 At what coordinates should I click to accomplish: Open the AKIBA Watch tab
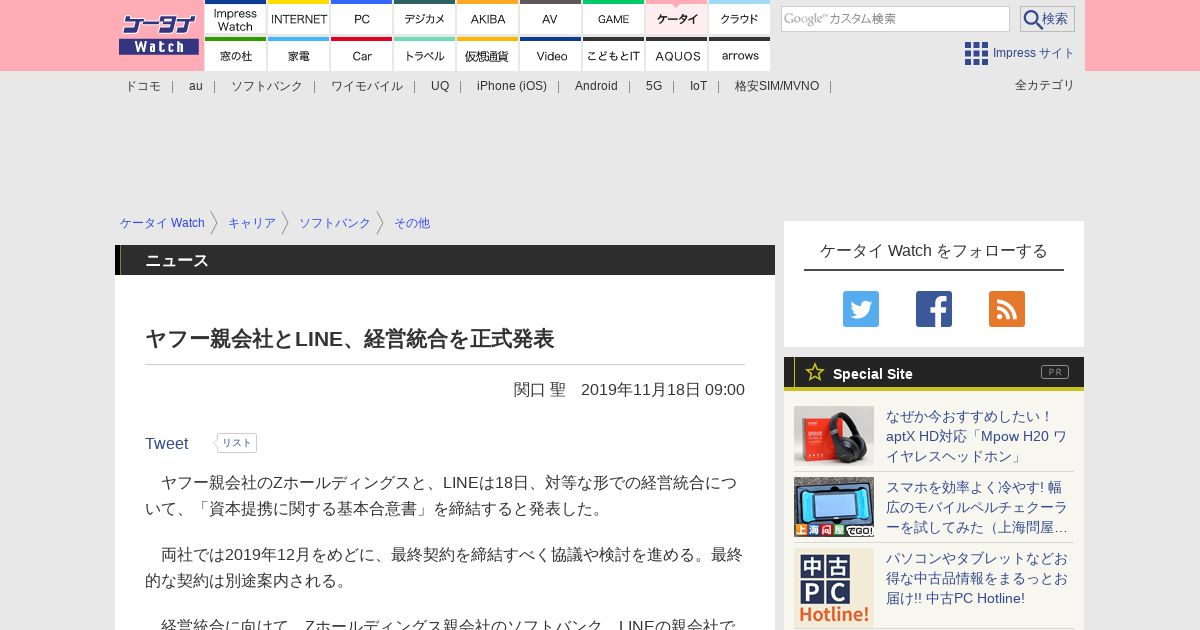[x=488, y=18]
